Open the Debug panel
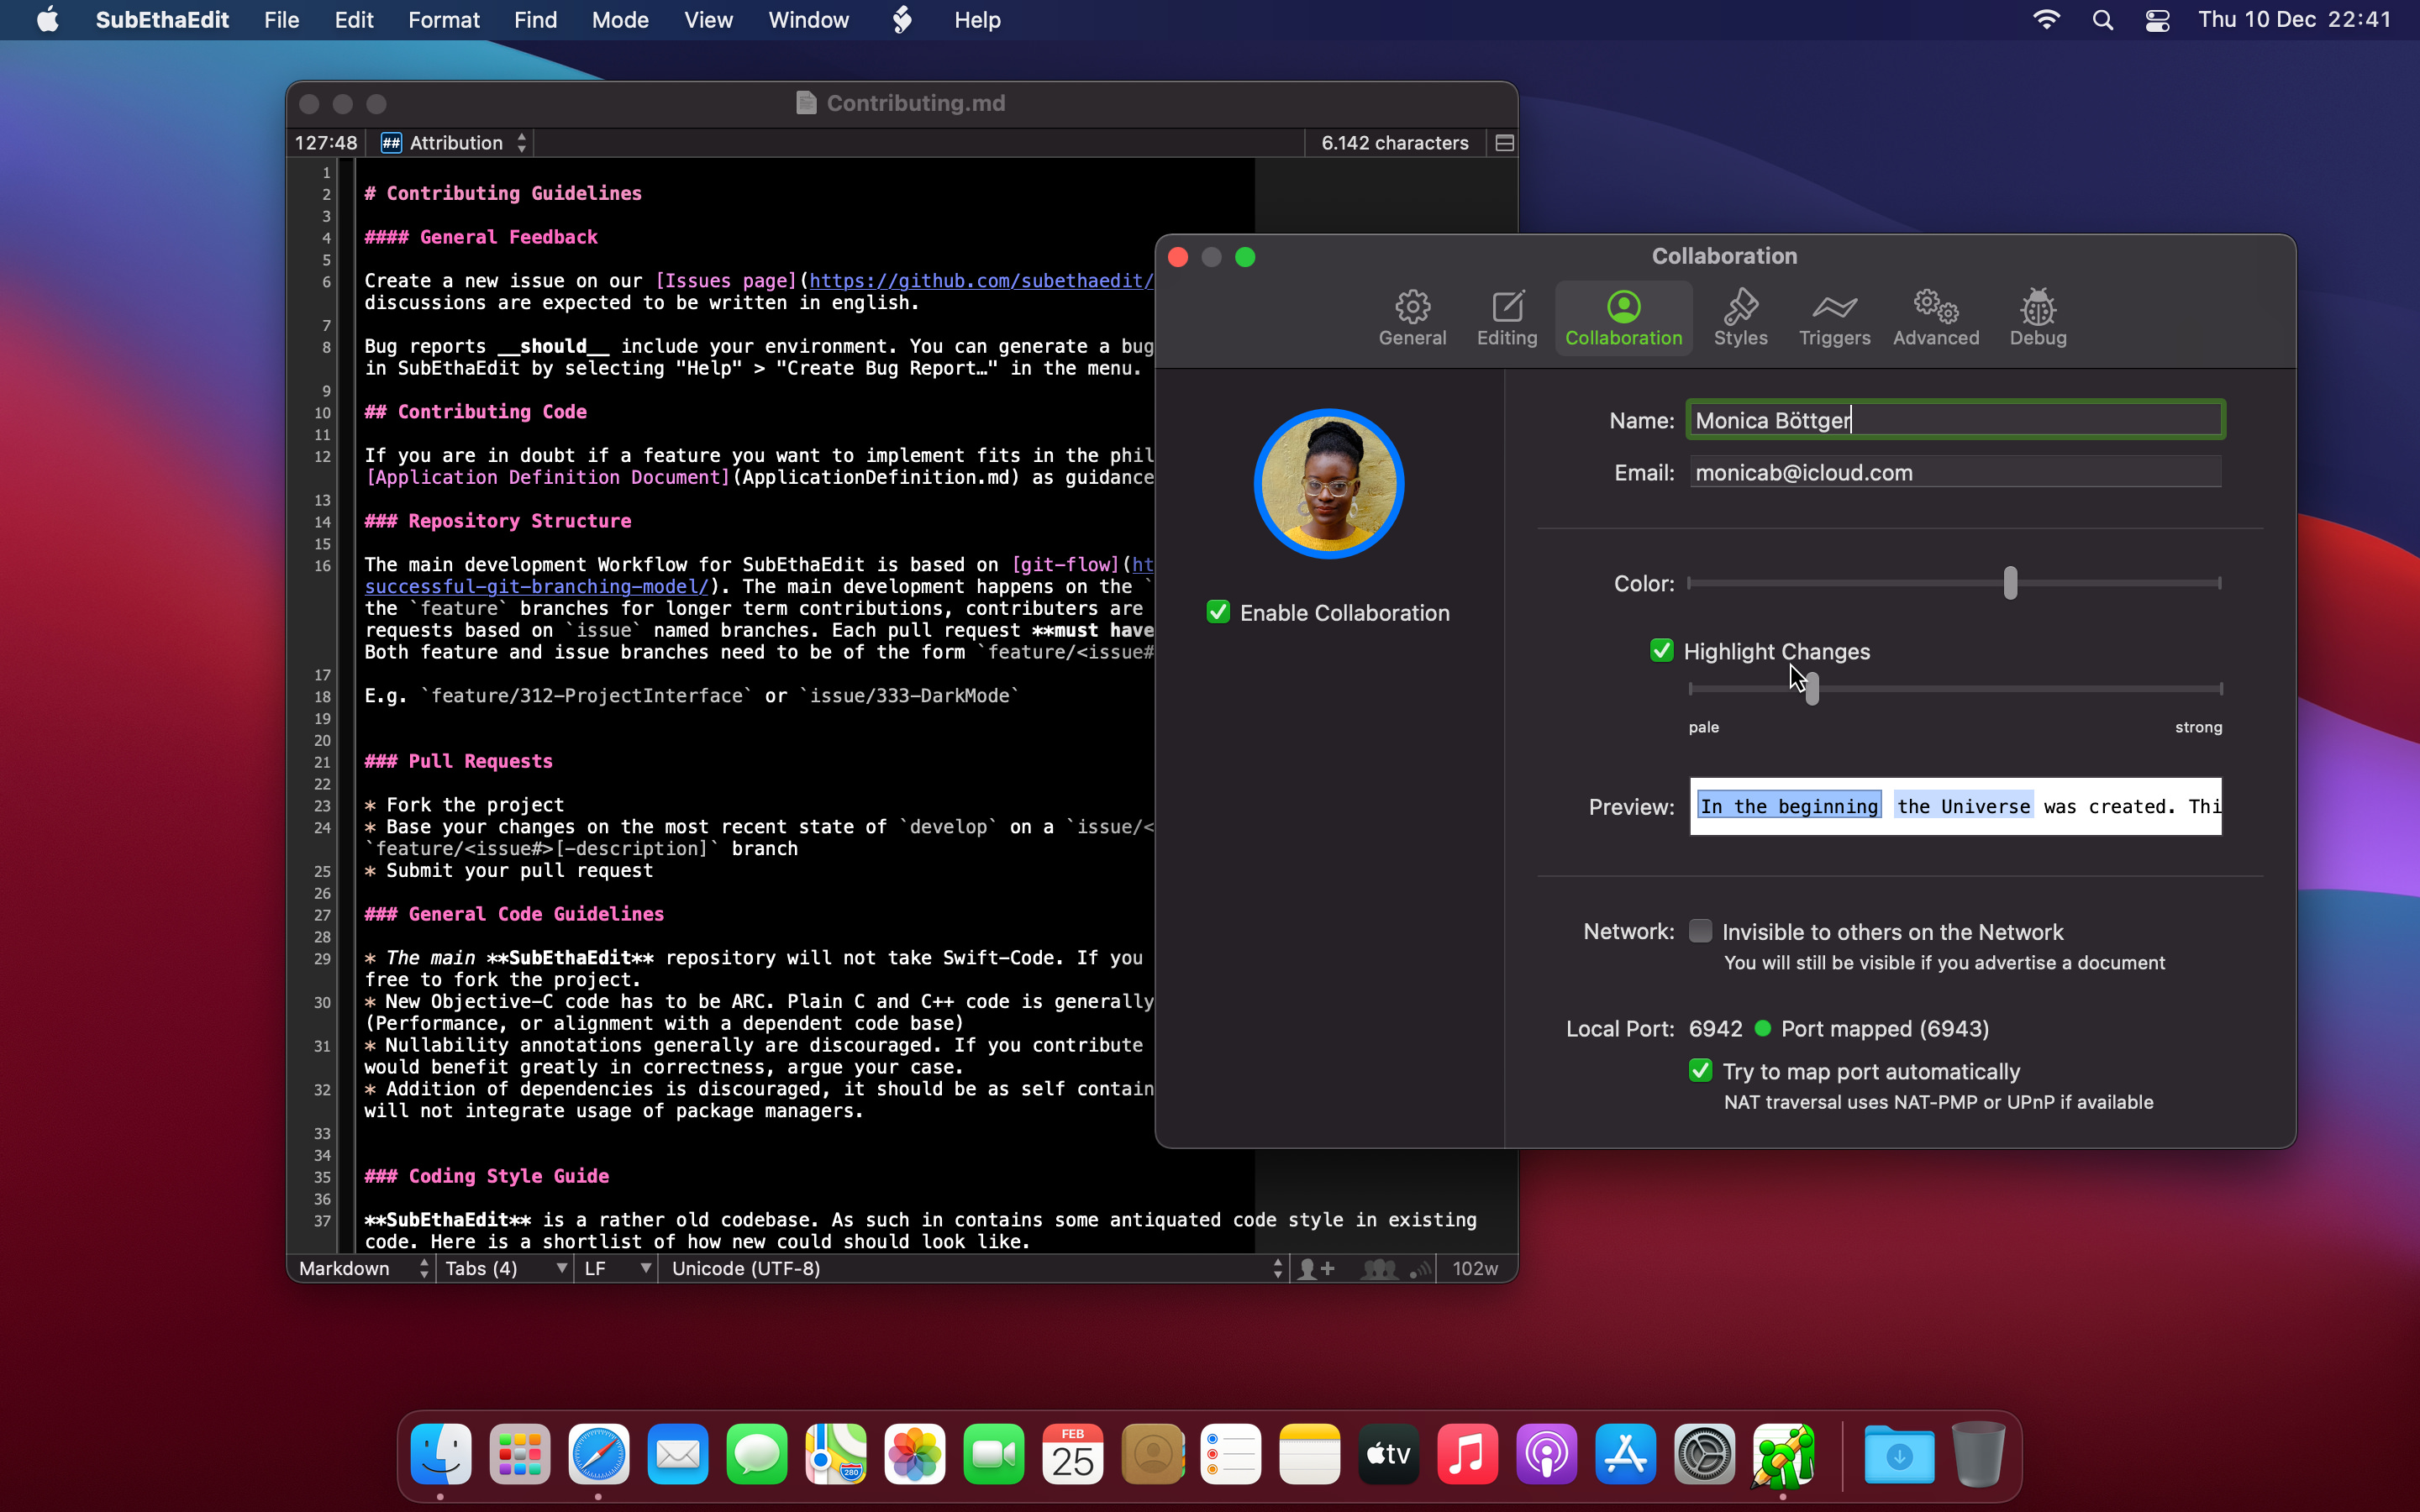The image size is (2420, 1512). pyautogui.click(x=2037, y=317)
